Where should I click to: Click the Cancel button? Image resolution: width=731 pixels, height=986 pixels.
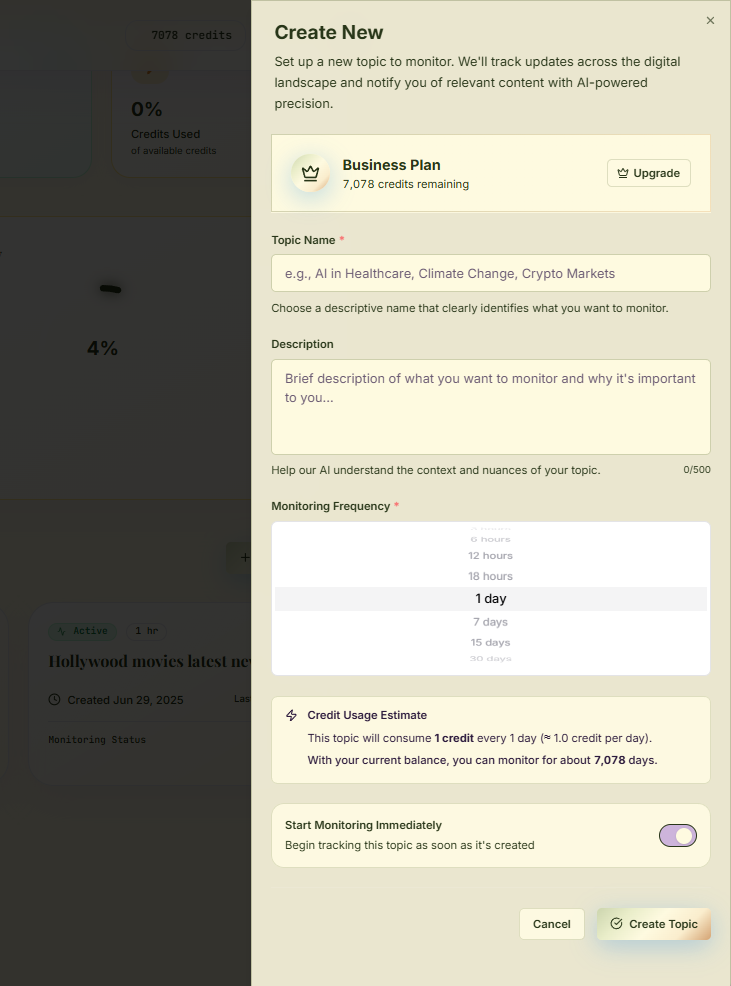[x=551, y=924]
